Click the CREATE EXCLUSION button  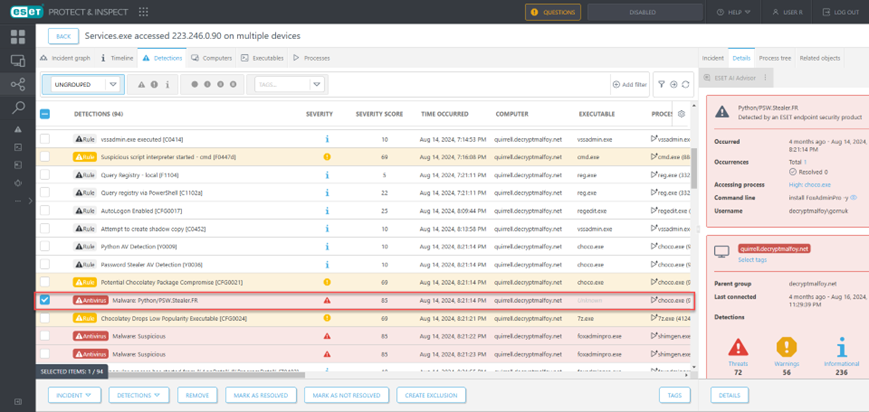tap(430, 395)
